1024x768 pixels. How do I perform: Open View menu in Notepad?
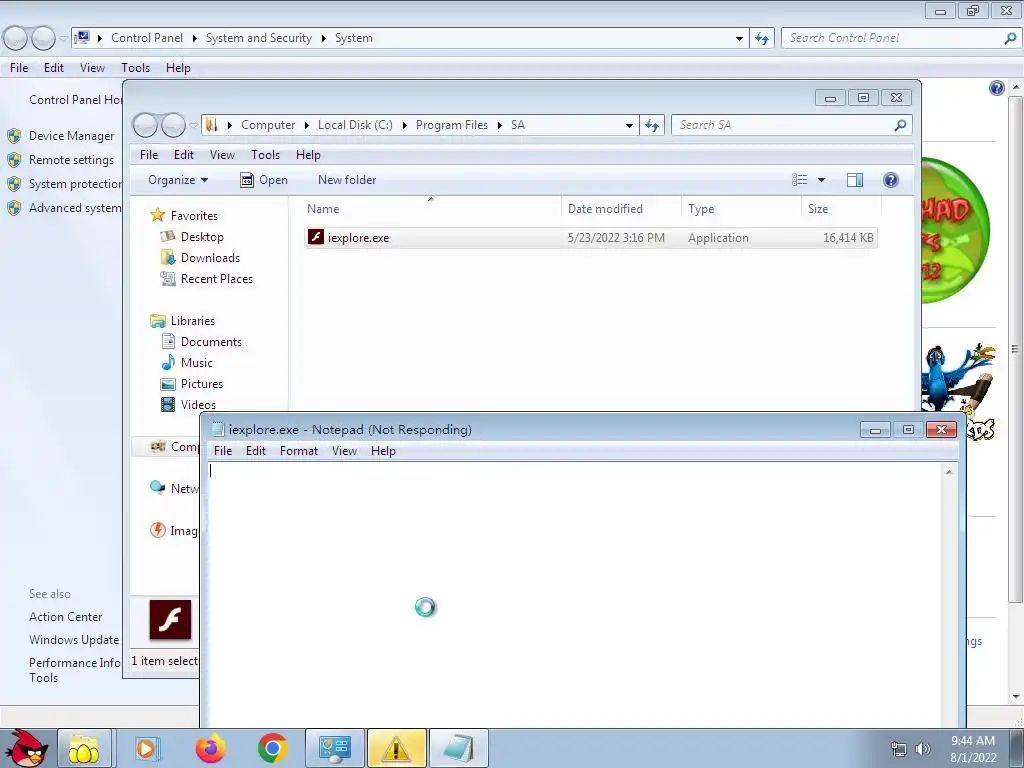pyautogui.click(x=344, y=451)
